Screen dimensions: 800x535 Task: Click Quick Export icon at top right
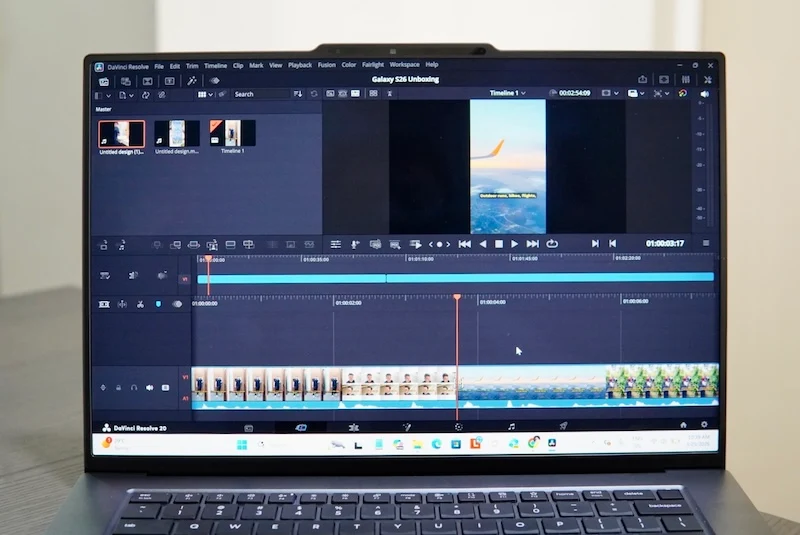click(642, 79)
